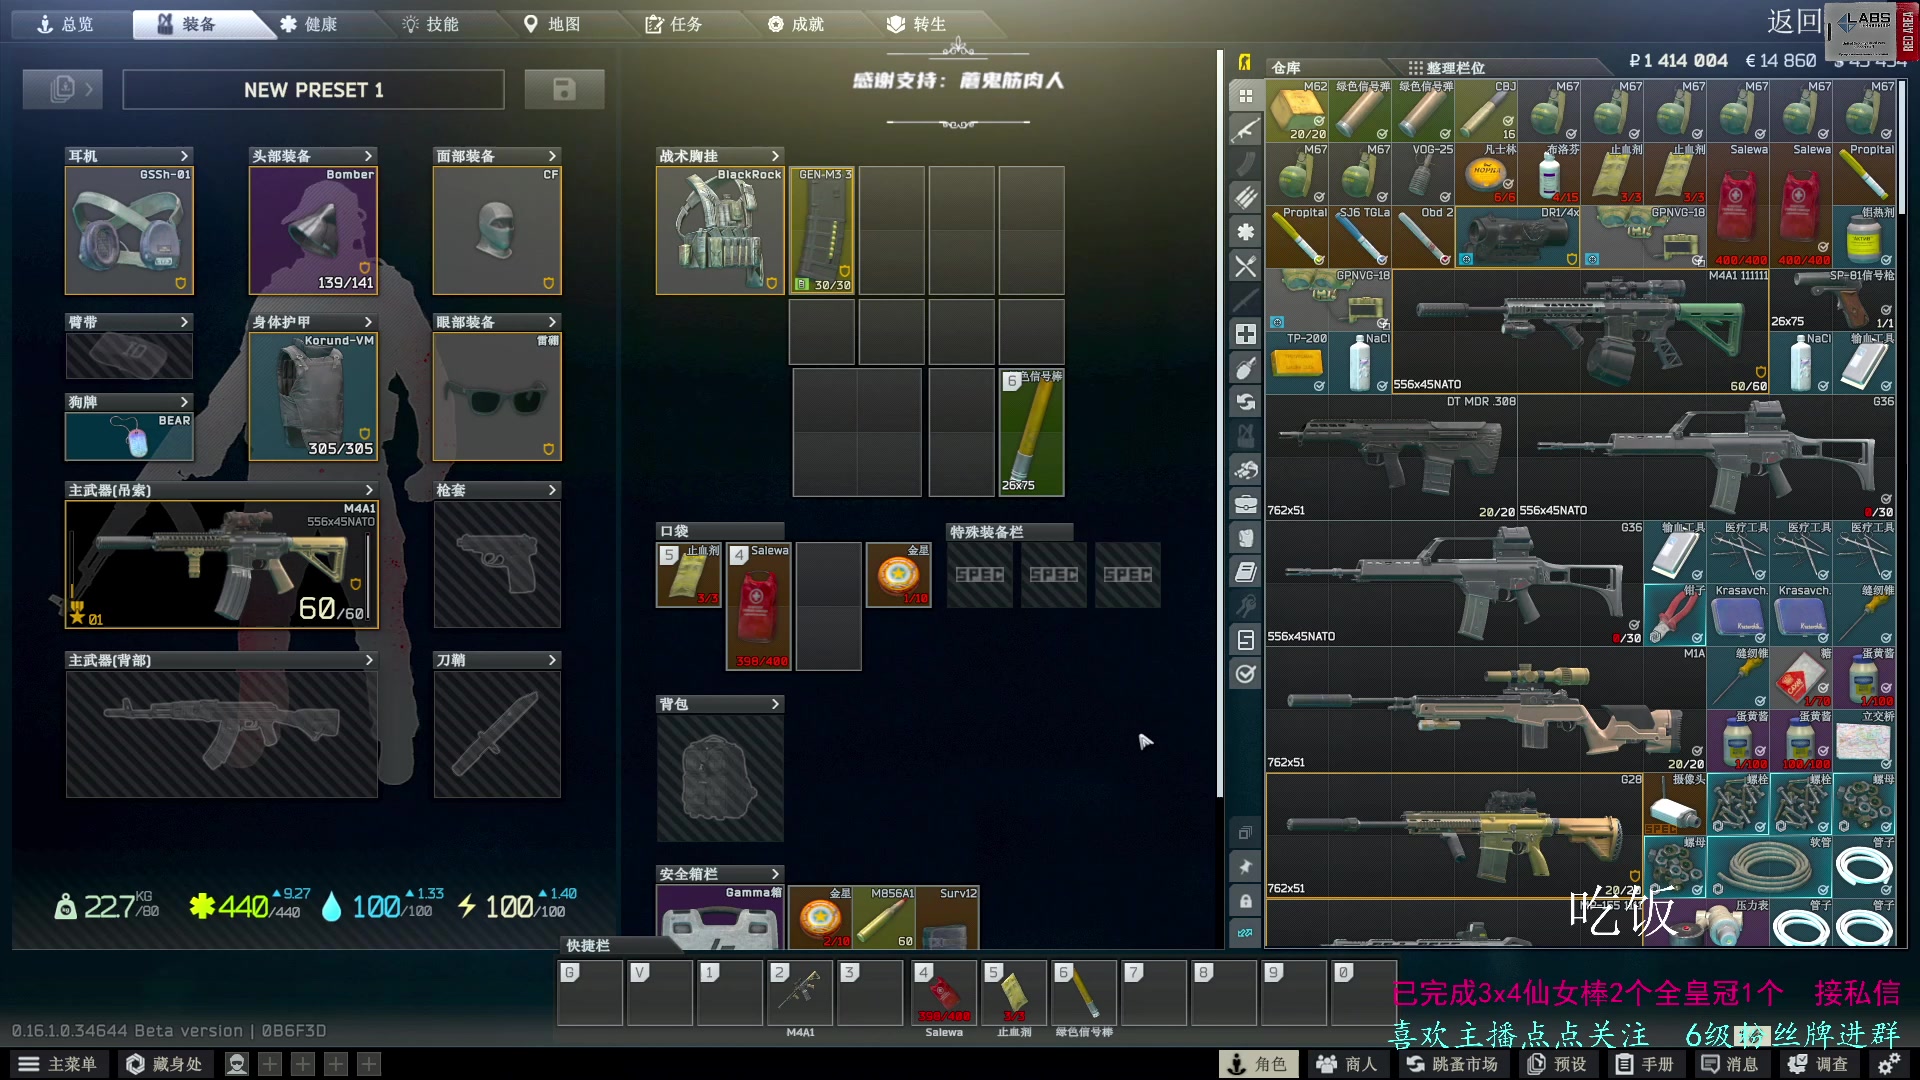Expand the 耳机 headset slot header
Image resolution: width=1920 pixels, height=1080 pixels.
pos(129,156)
